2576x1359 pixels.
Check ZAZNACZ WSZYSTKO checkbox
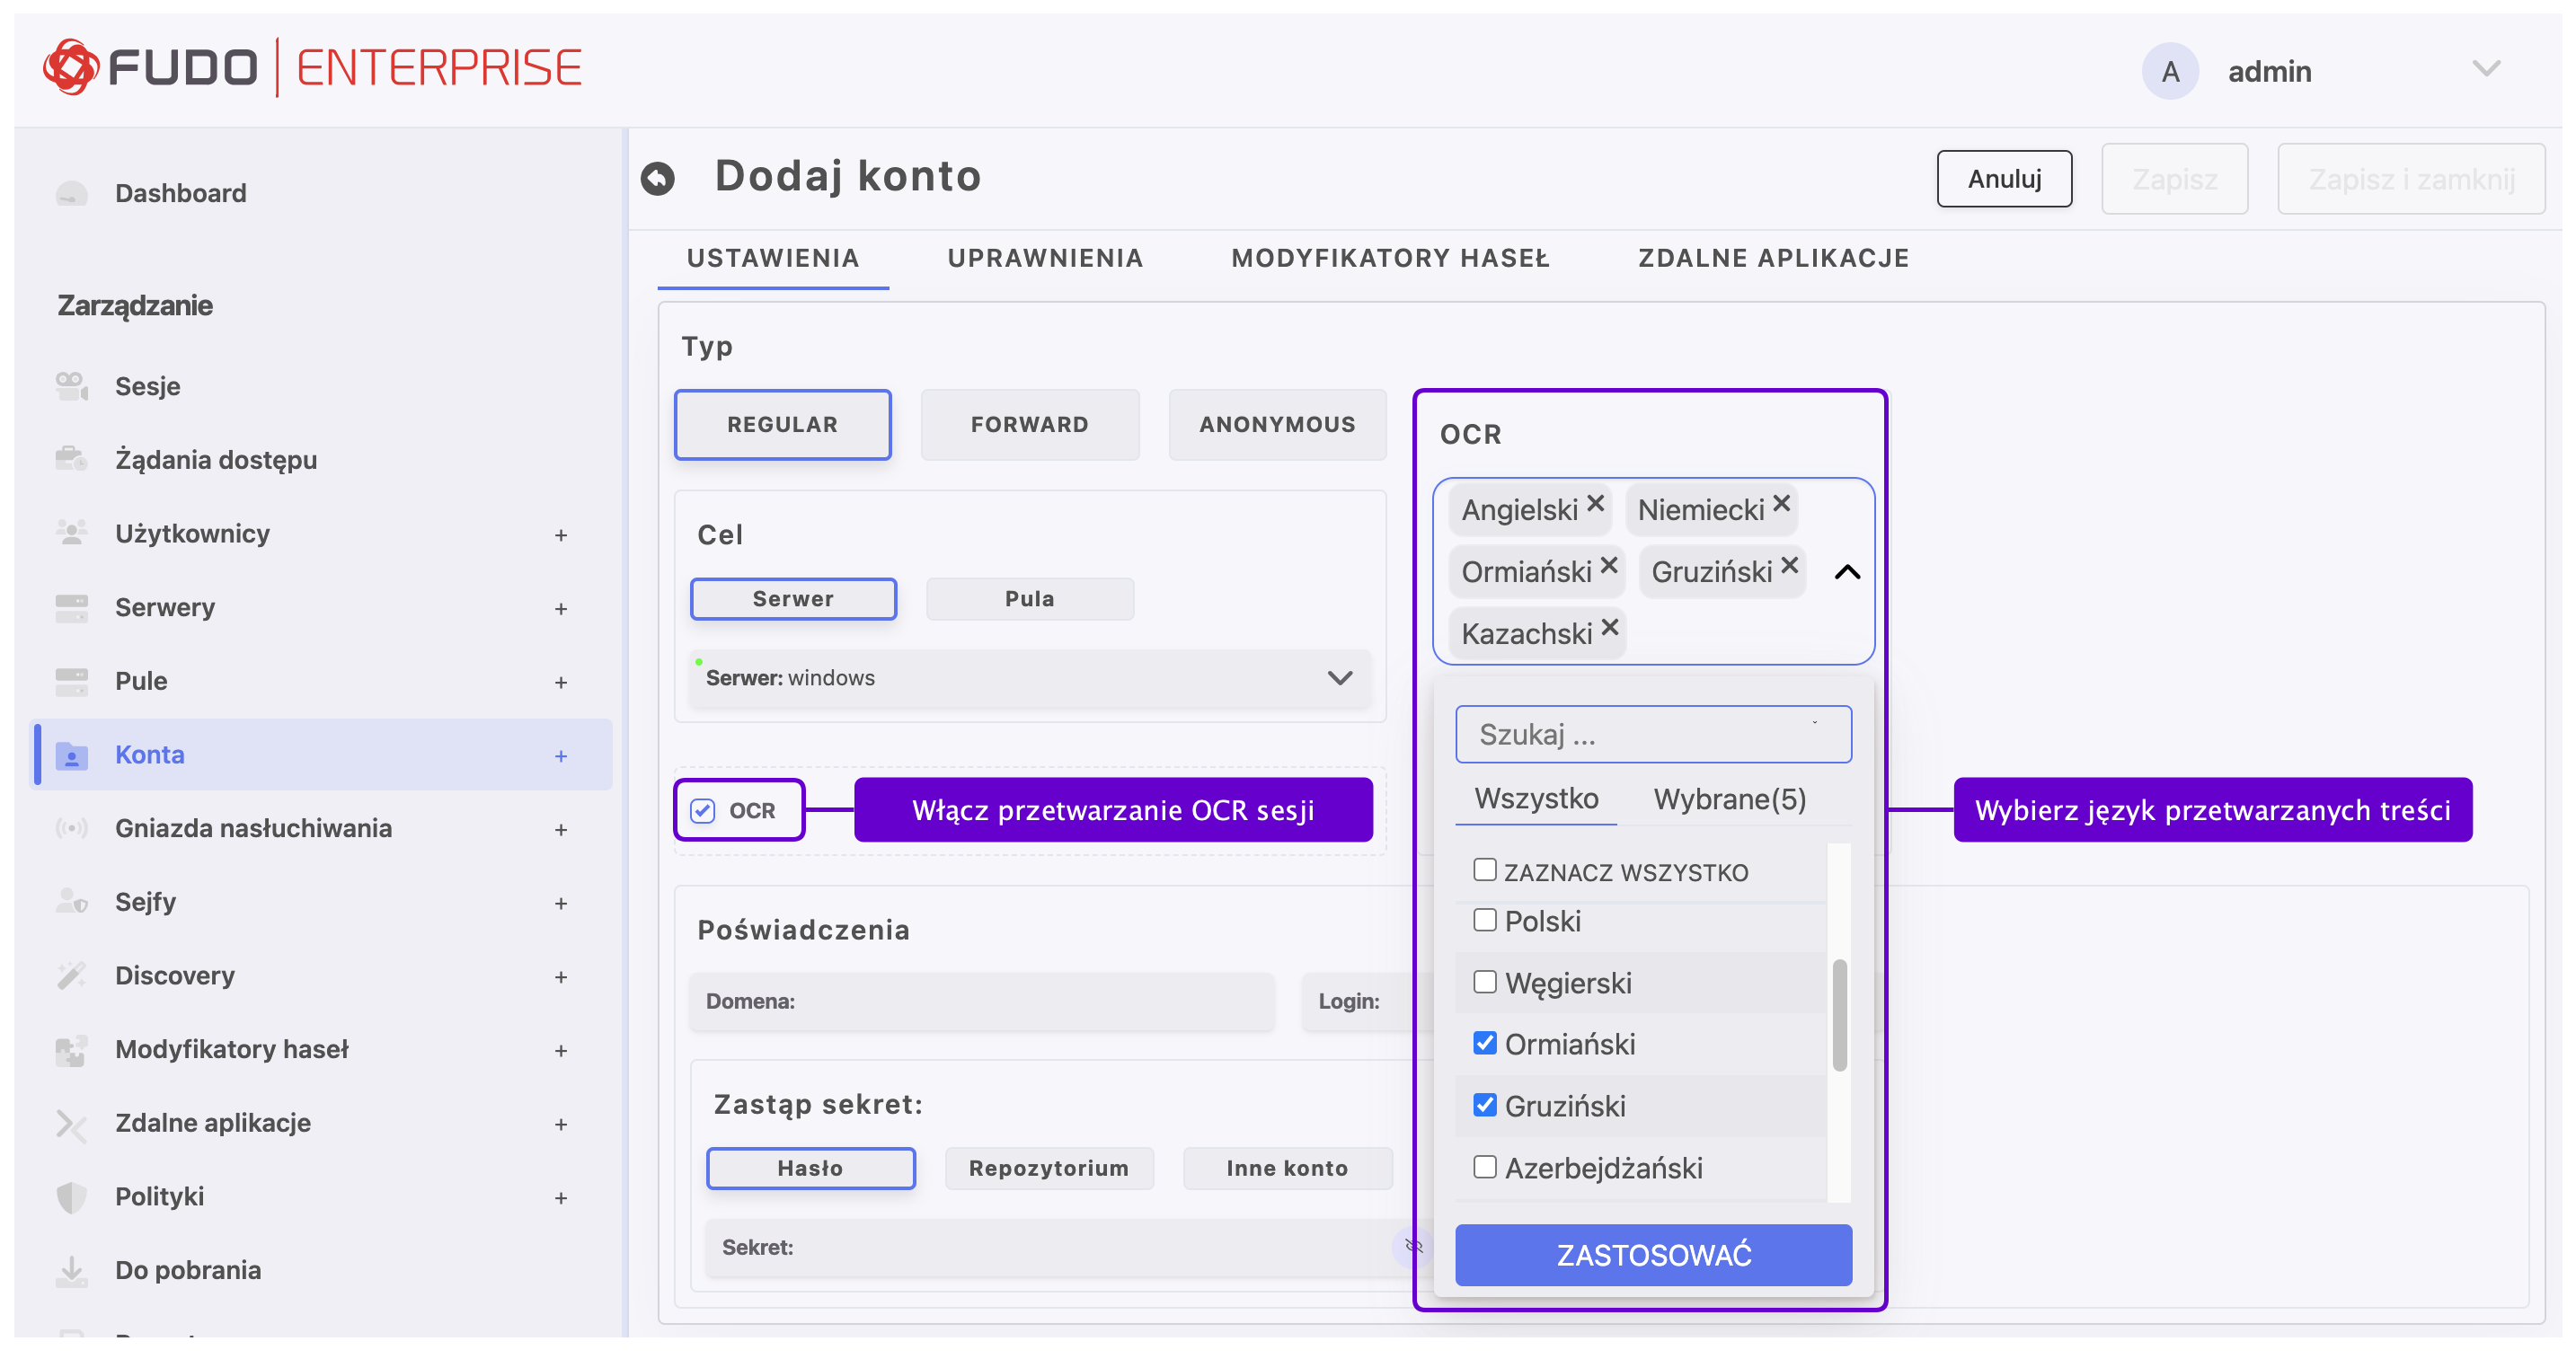click(1485, 870)
